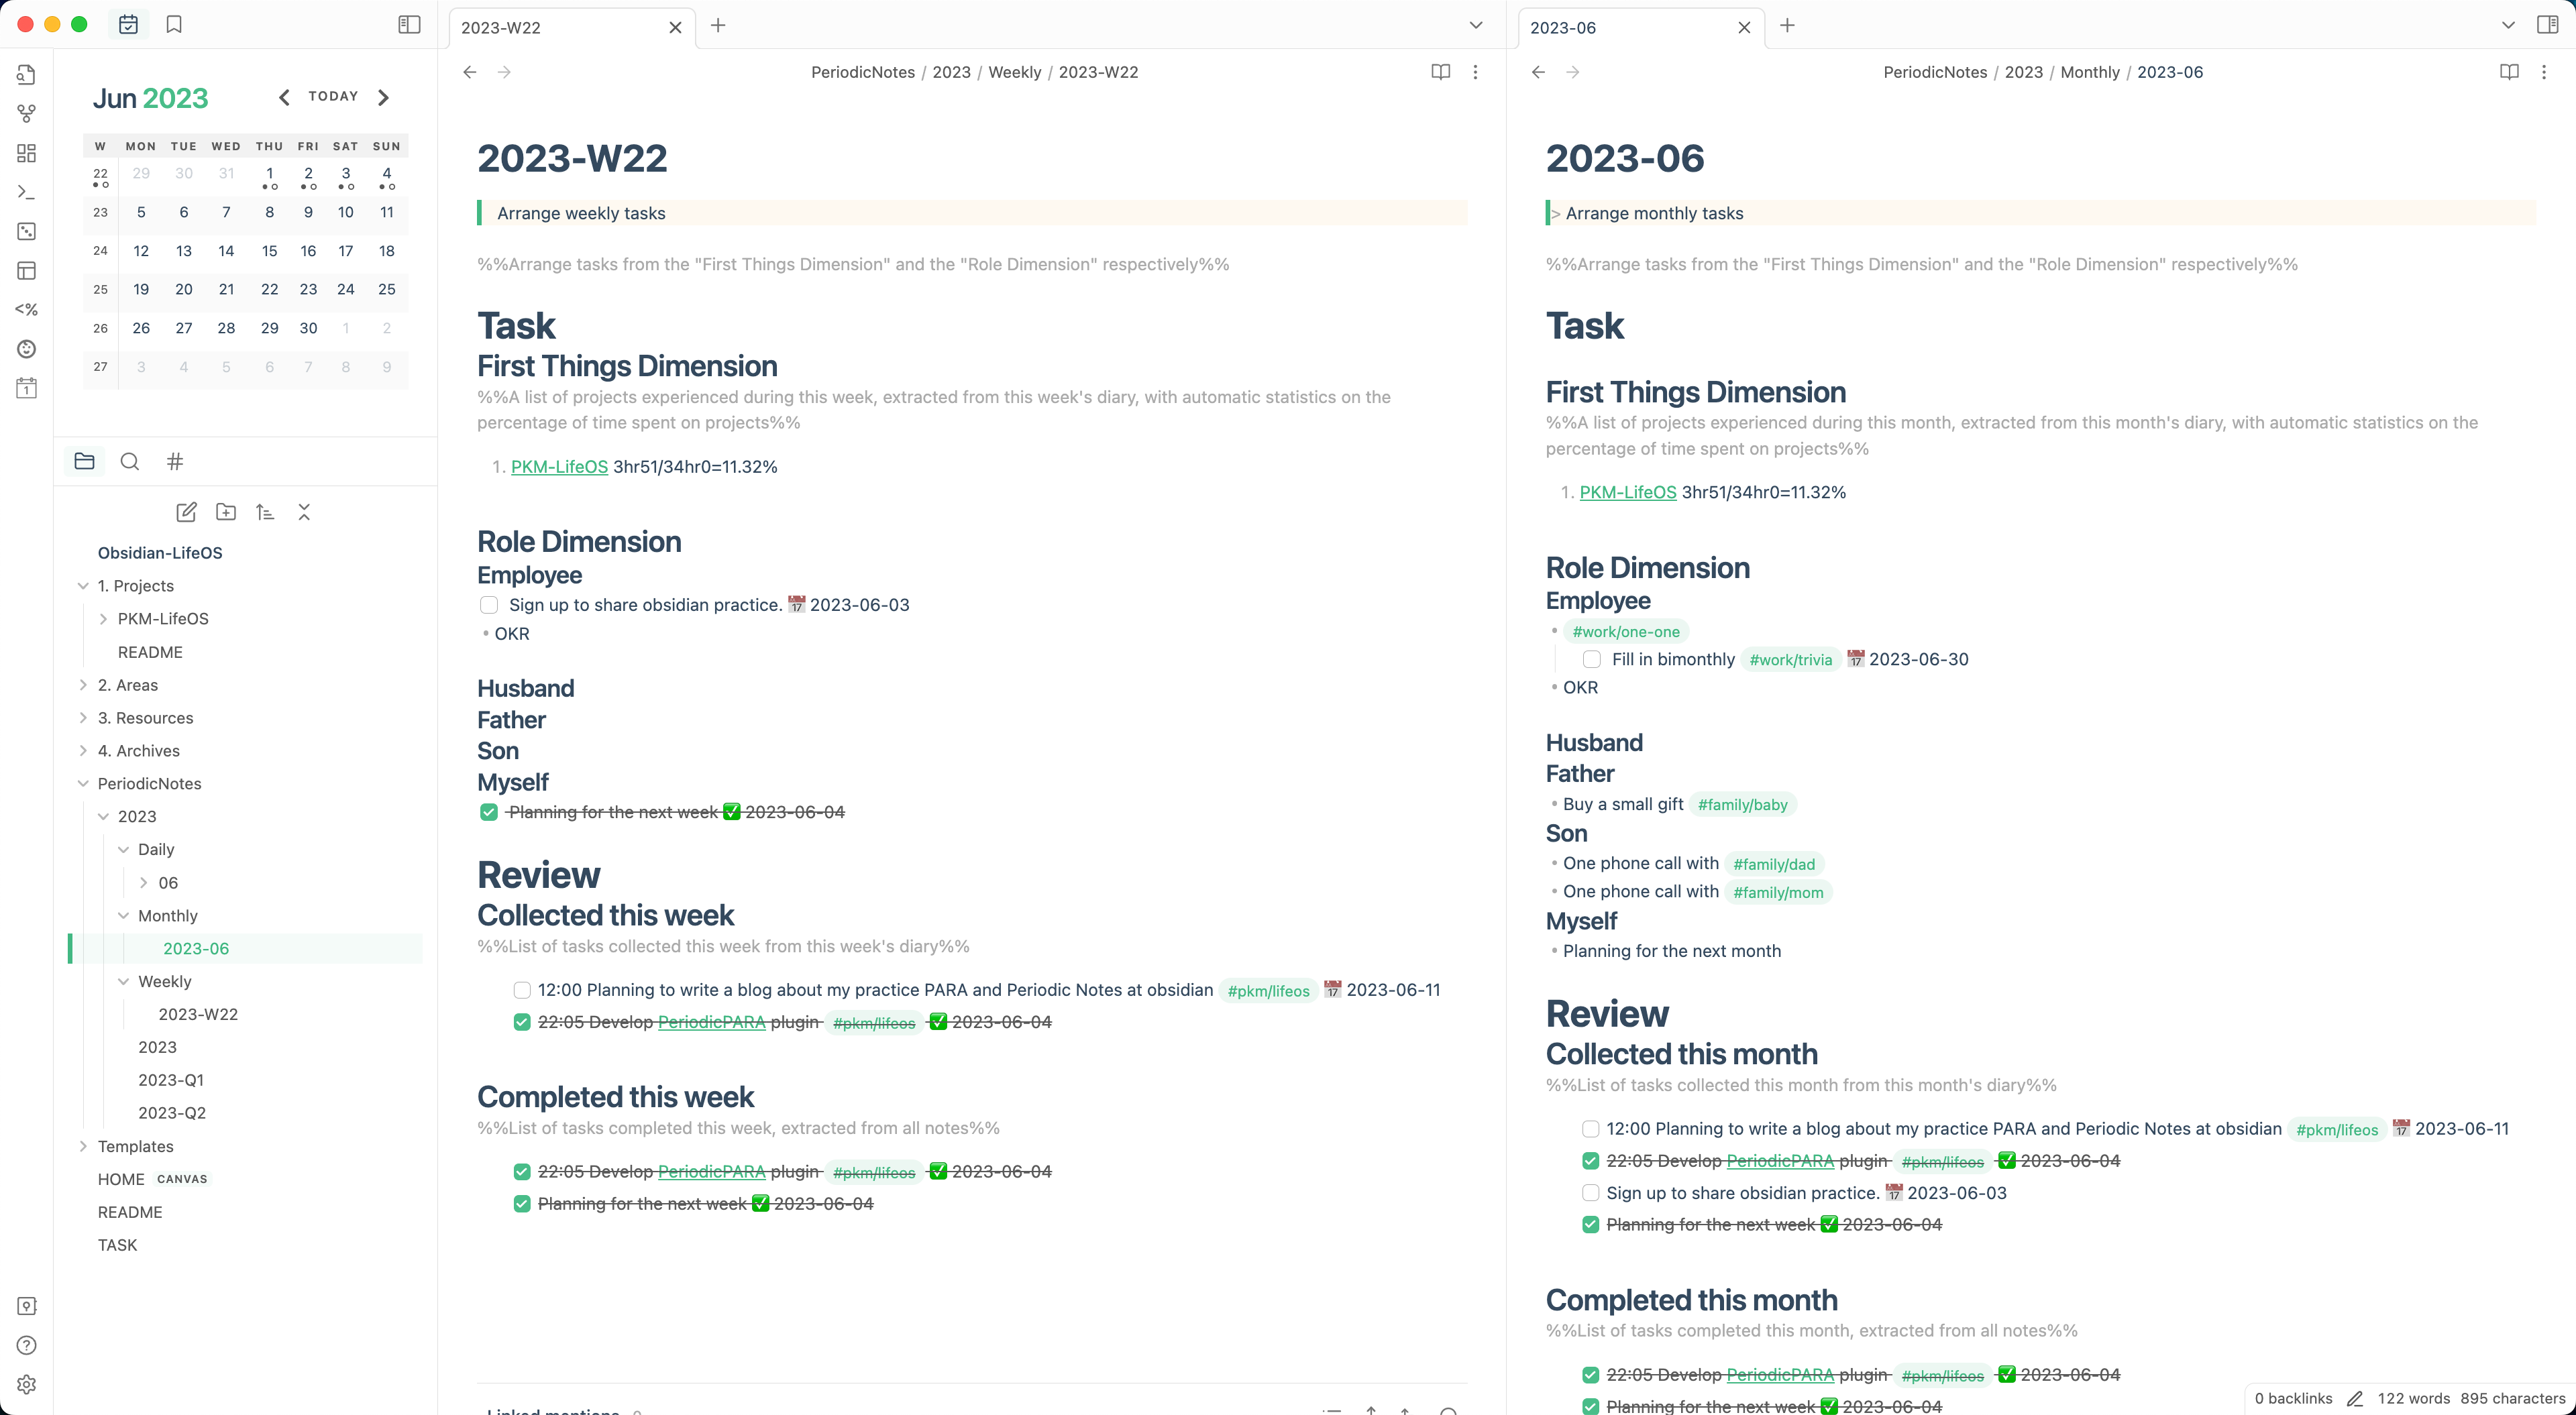Select the 2023-Q1 note in file tree
Viewport: 2576px width, 1415px height.
(171, 1080)
